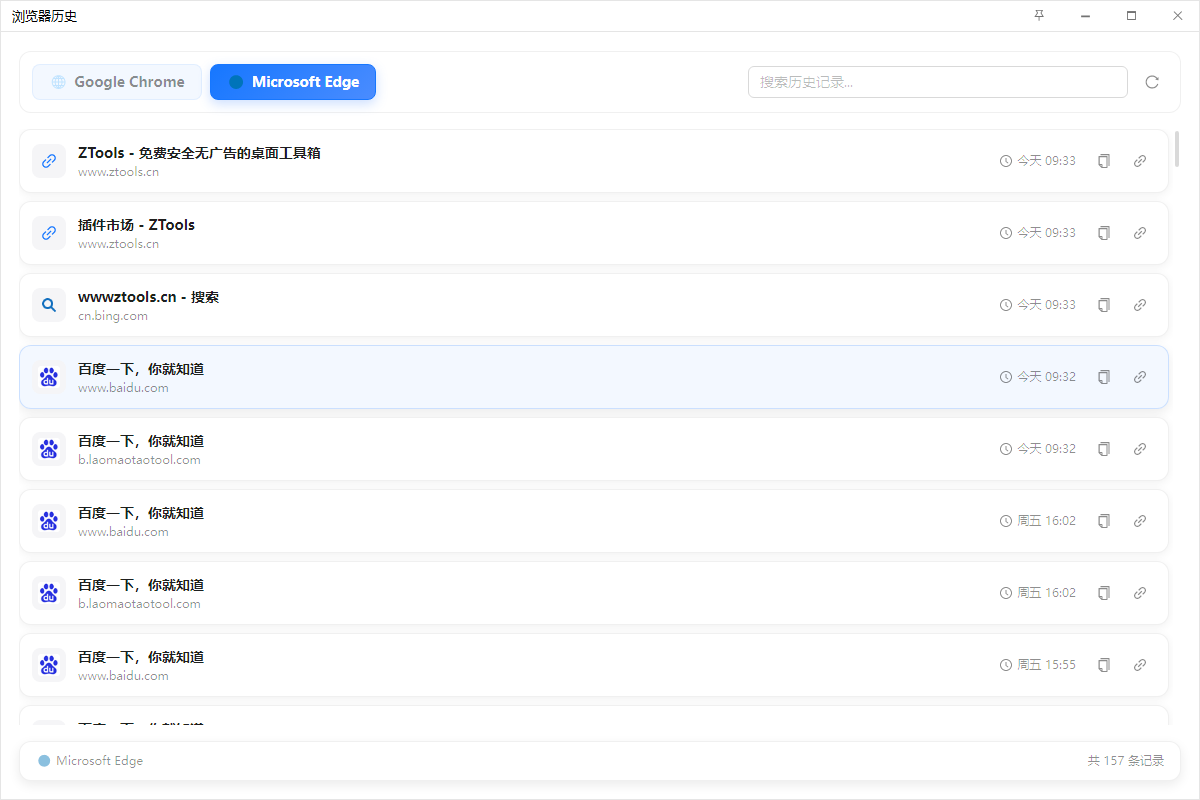Select the Microsoft Edge tab
The width and height of the screenshot is (1200, 800).
293,82
